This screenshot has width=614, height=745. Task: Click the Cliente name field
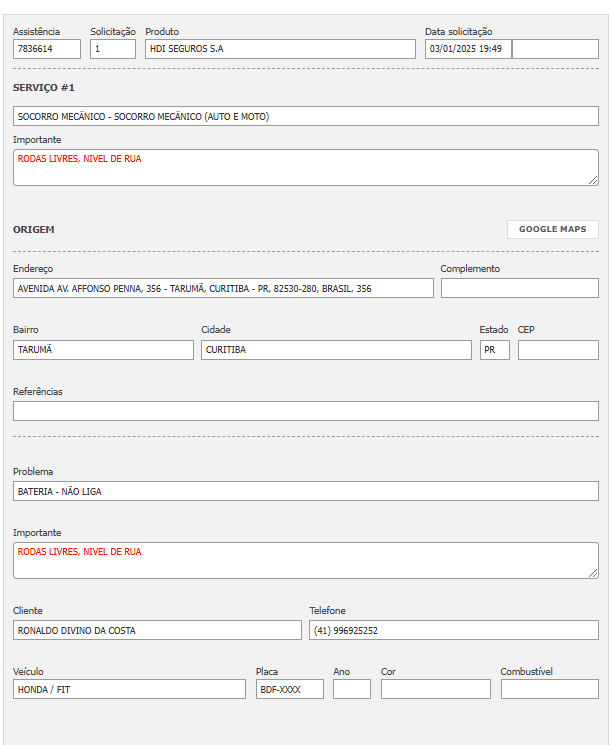coord(157,630)
